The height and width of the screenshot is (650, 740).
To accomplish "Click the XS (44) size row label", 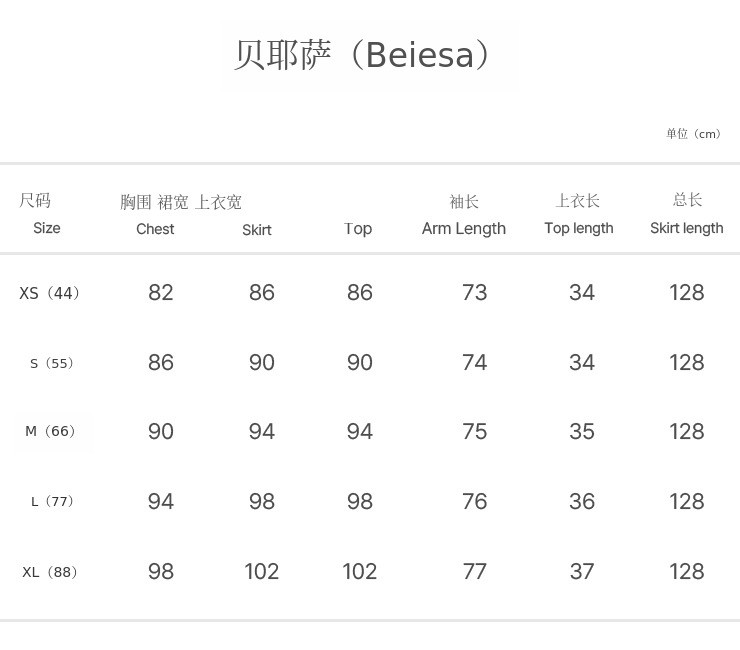I will click(50, 293).
